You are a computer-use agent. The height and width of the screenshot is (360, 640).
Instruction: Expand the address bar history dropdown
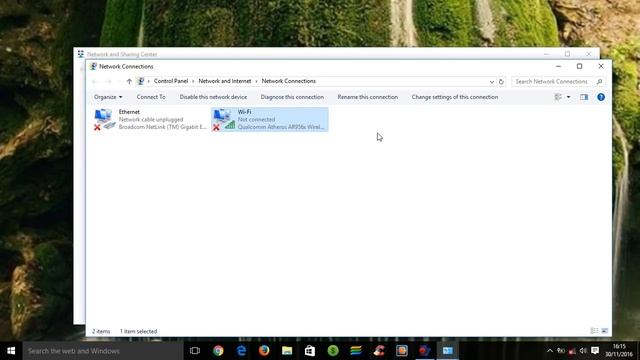[491, 82]
